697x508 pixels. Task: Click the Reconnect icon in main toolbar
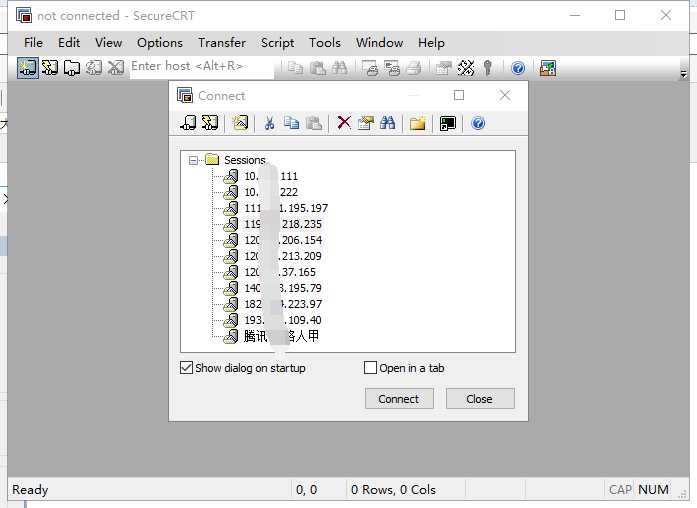point(94,68)
